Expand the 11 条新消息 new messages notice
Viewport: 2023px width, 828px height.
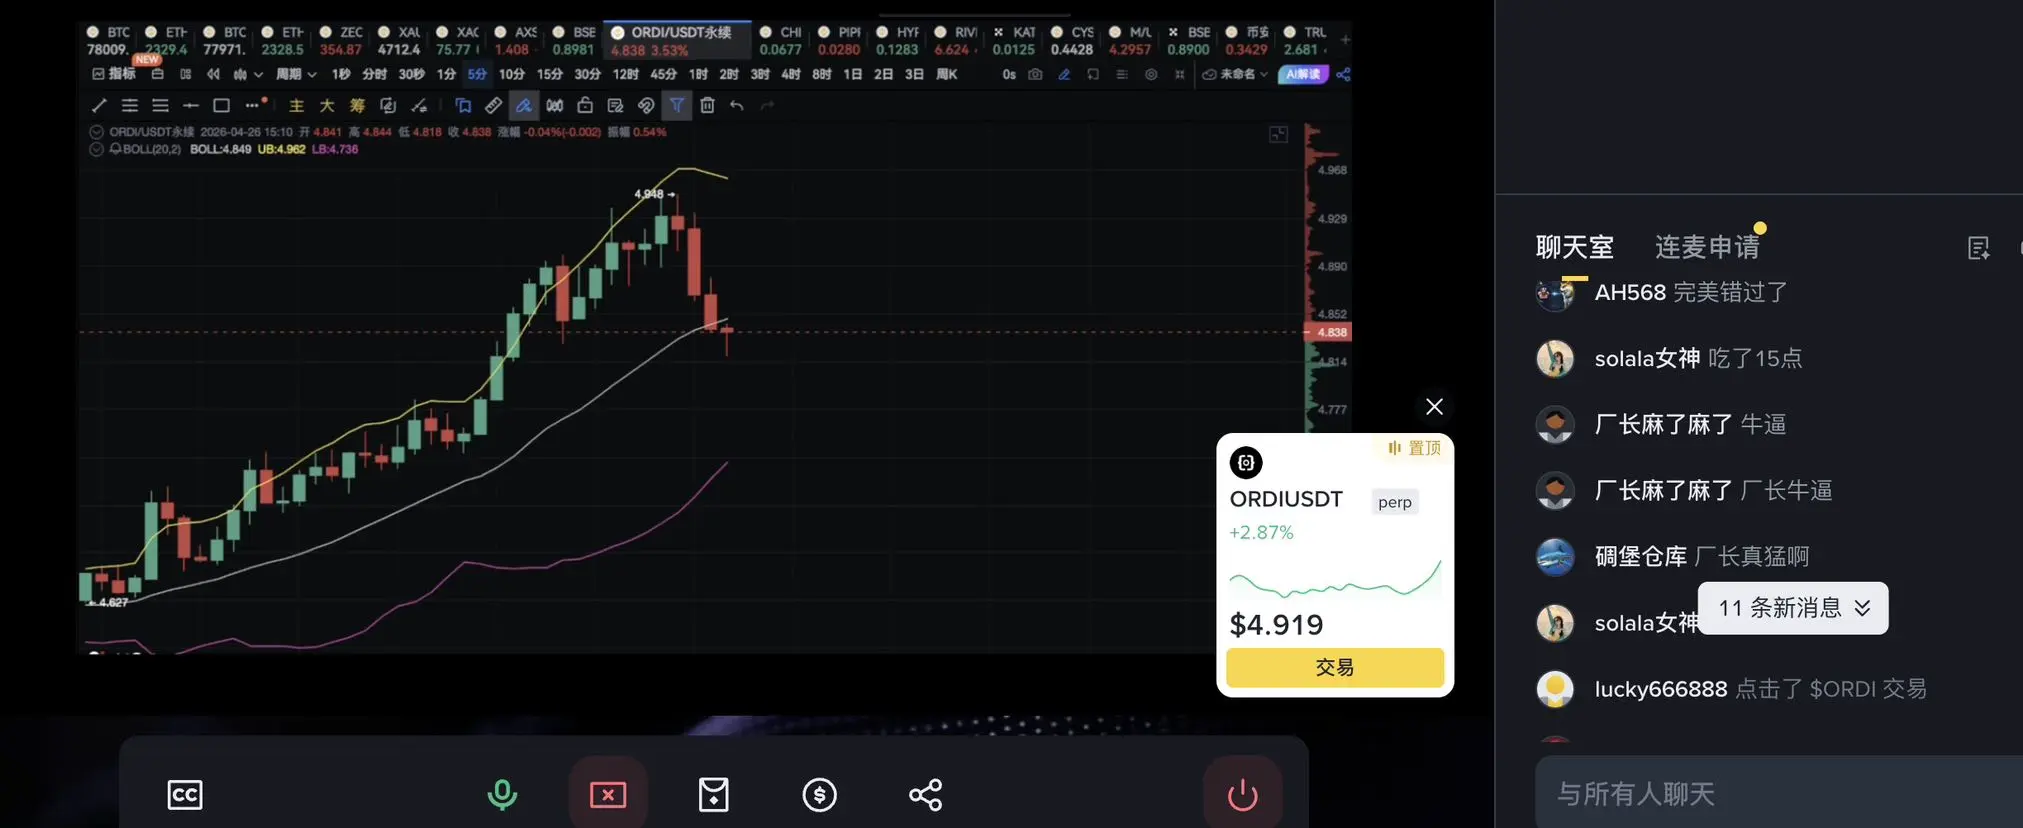pyautogui.click(x=1793, y=608)
